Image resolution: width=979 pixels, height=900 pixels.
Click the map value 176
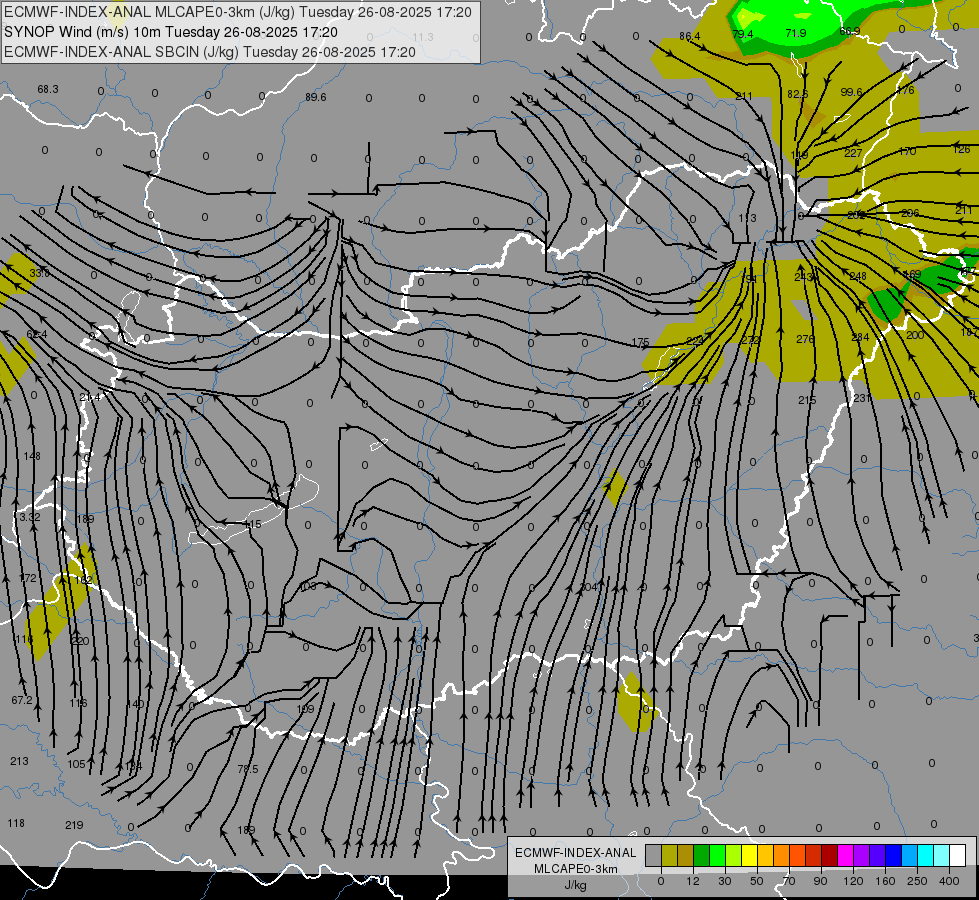[905, 90]
